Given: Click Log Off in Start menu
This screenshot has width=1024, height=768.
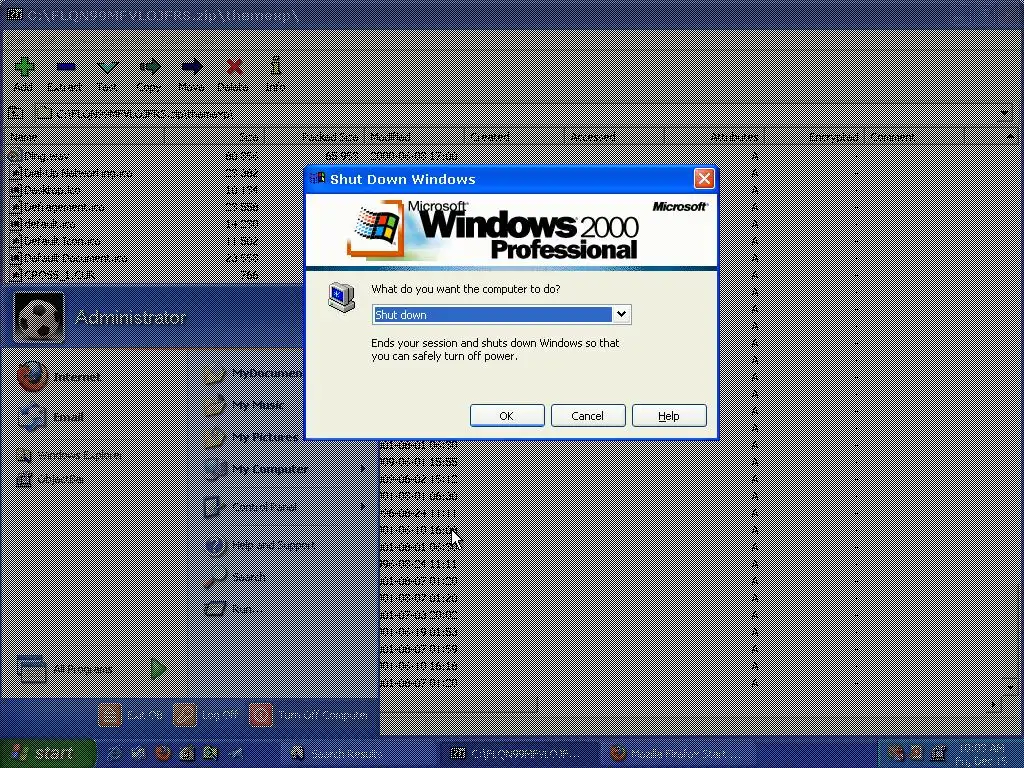Looking at the screenshot, I should [x=206, y=715].
